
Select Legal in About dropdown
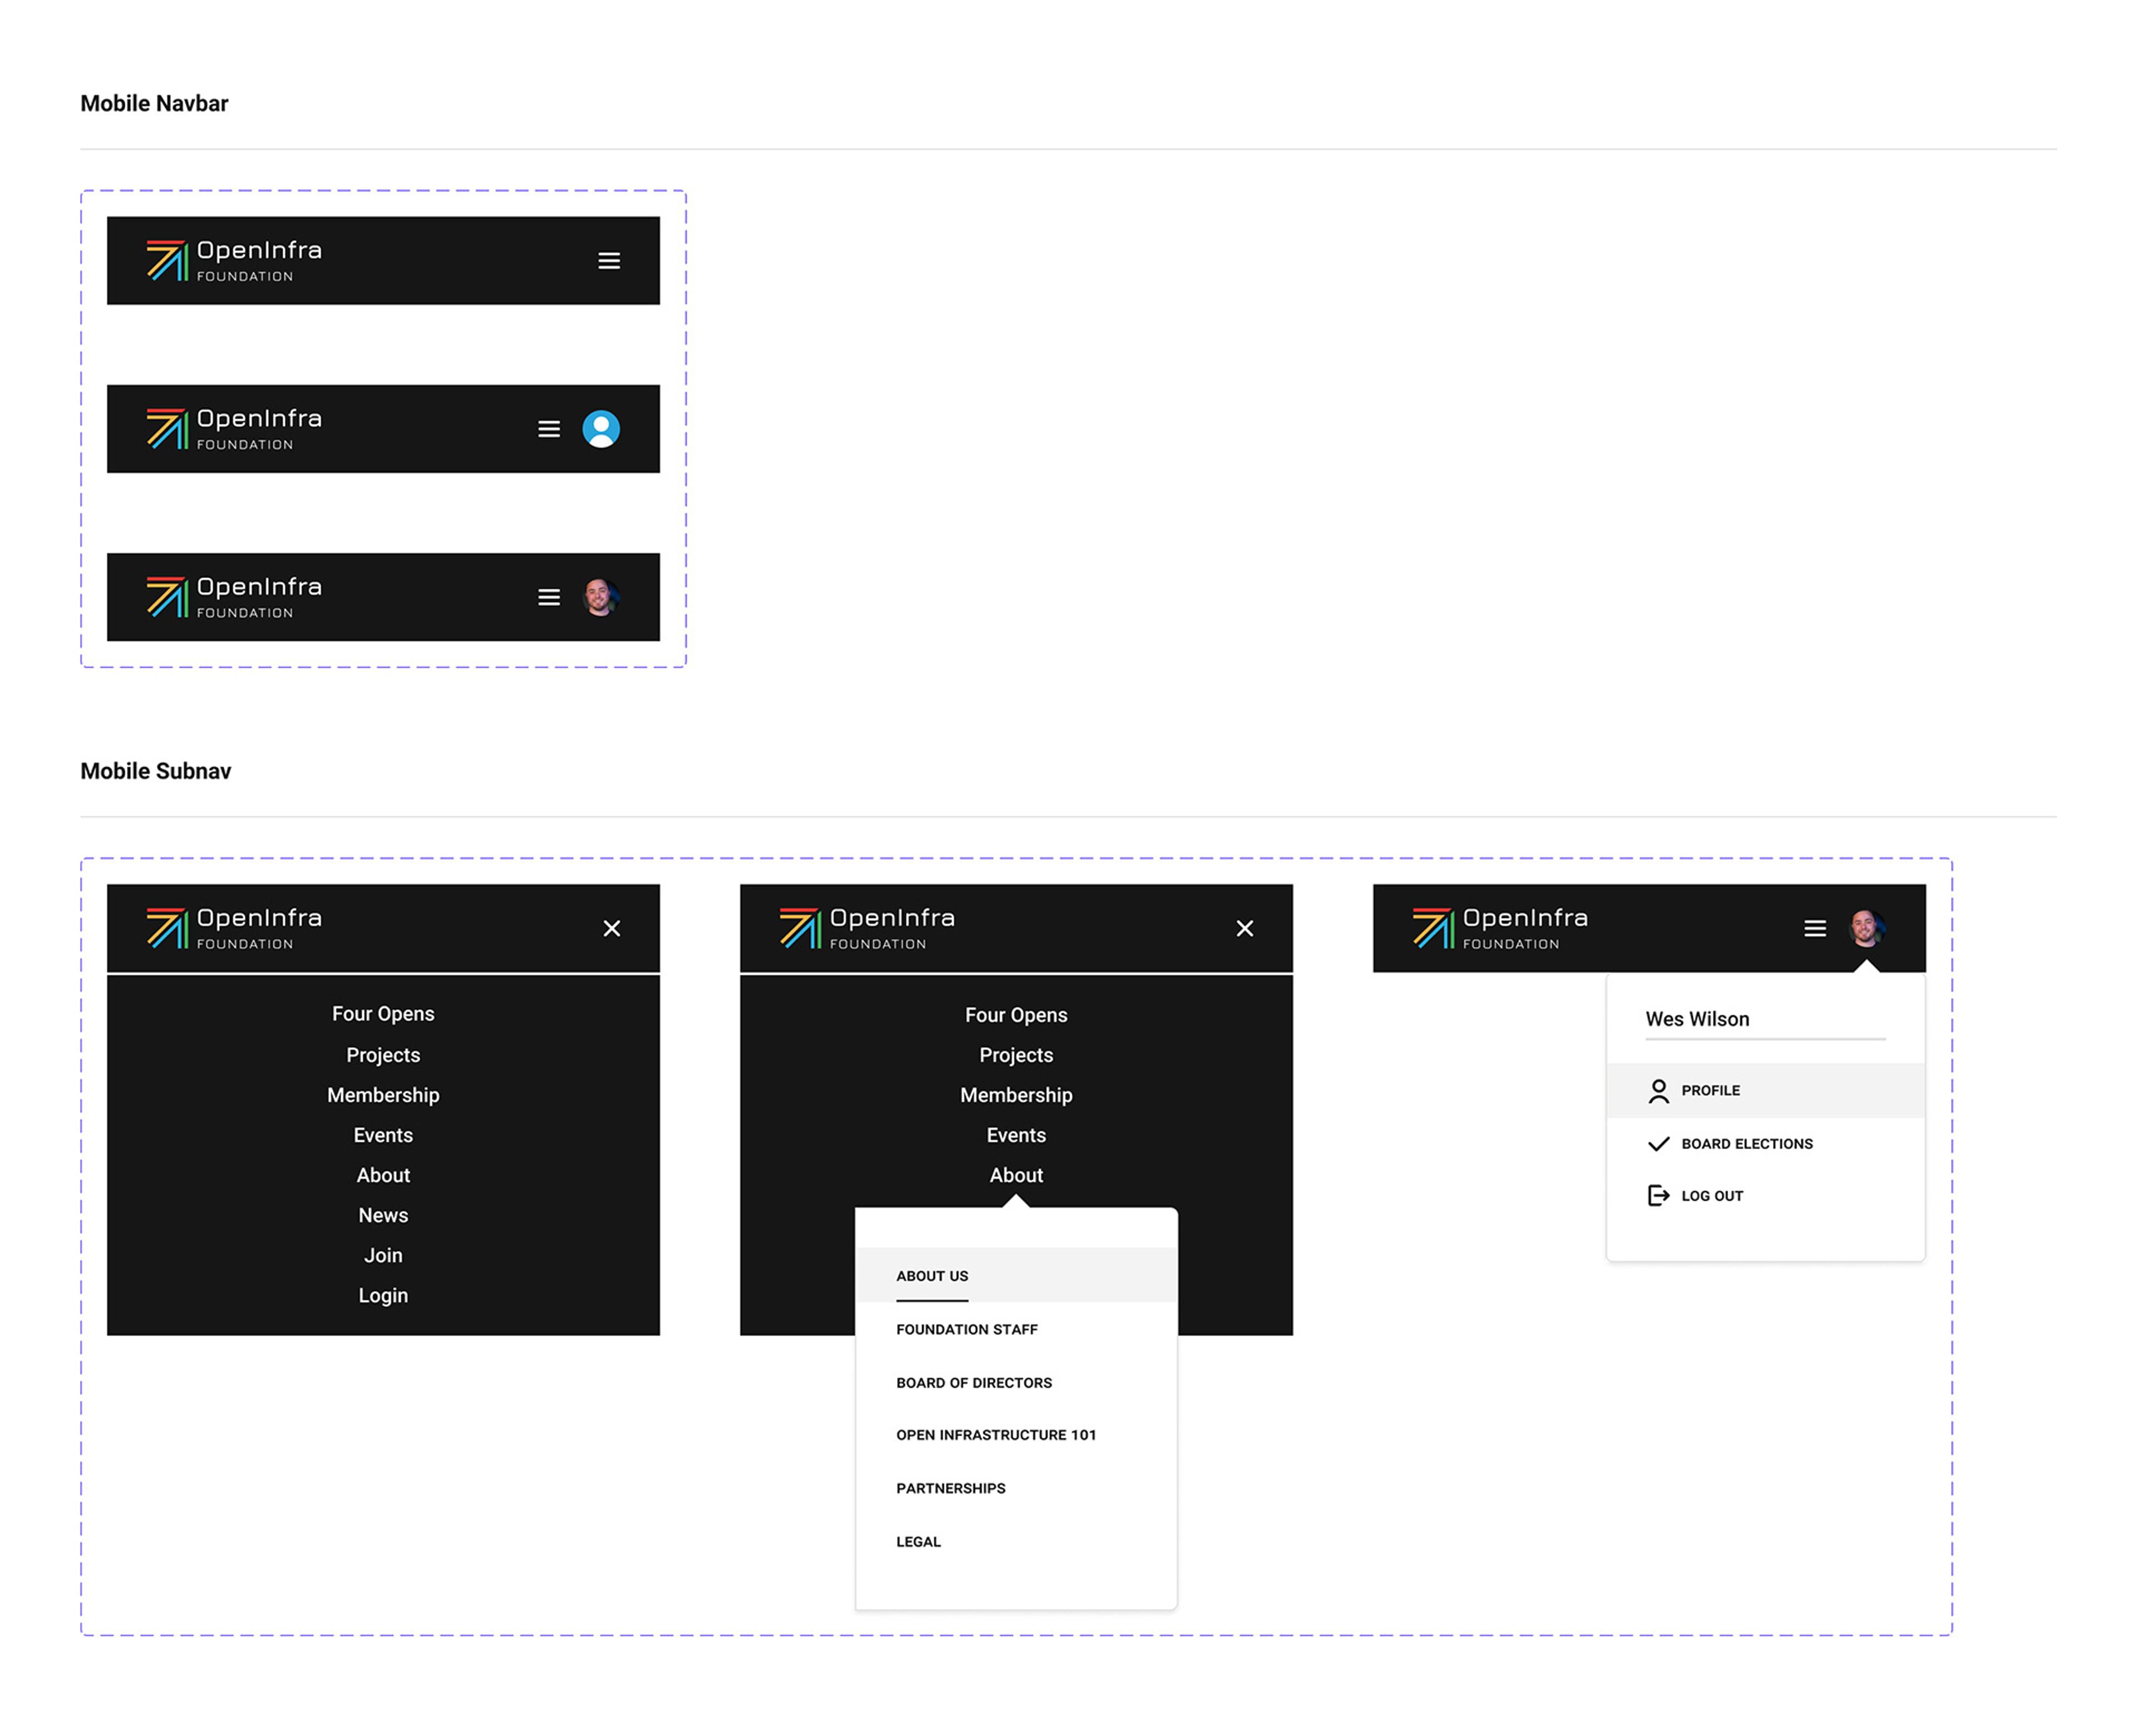(x=918, y=1542)
